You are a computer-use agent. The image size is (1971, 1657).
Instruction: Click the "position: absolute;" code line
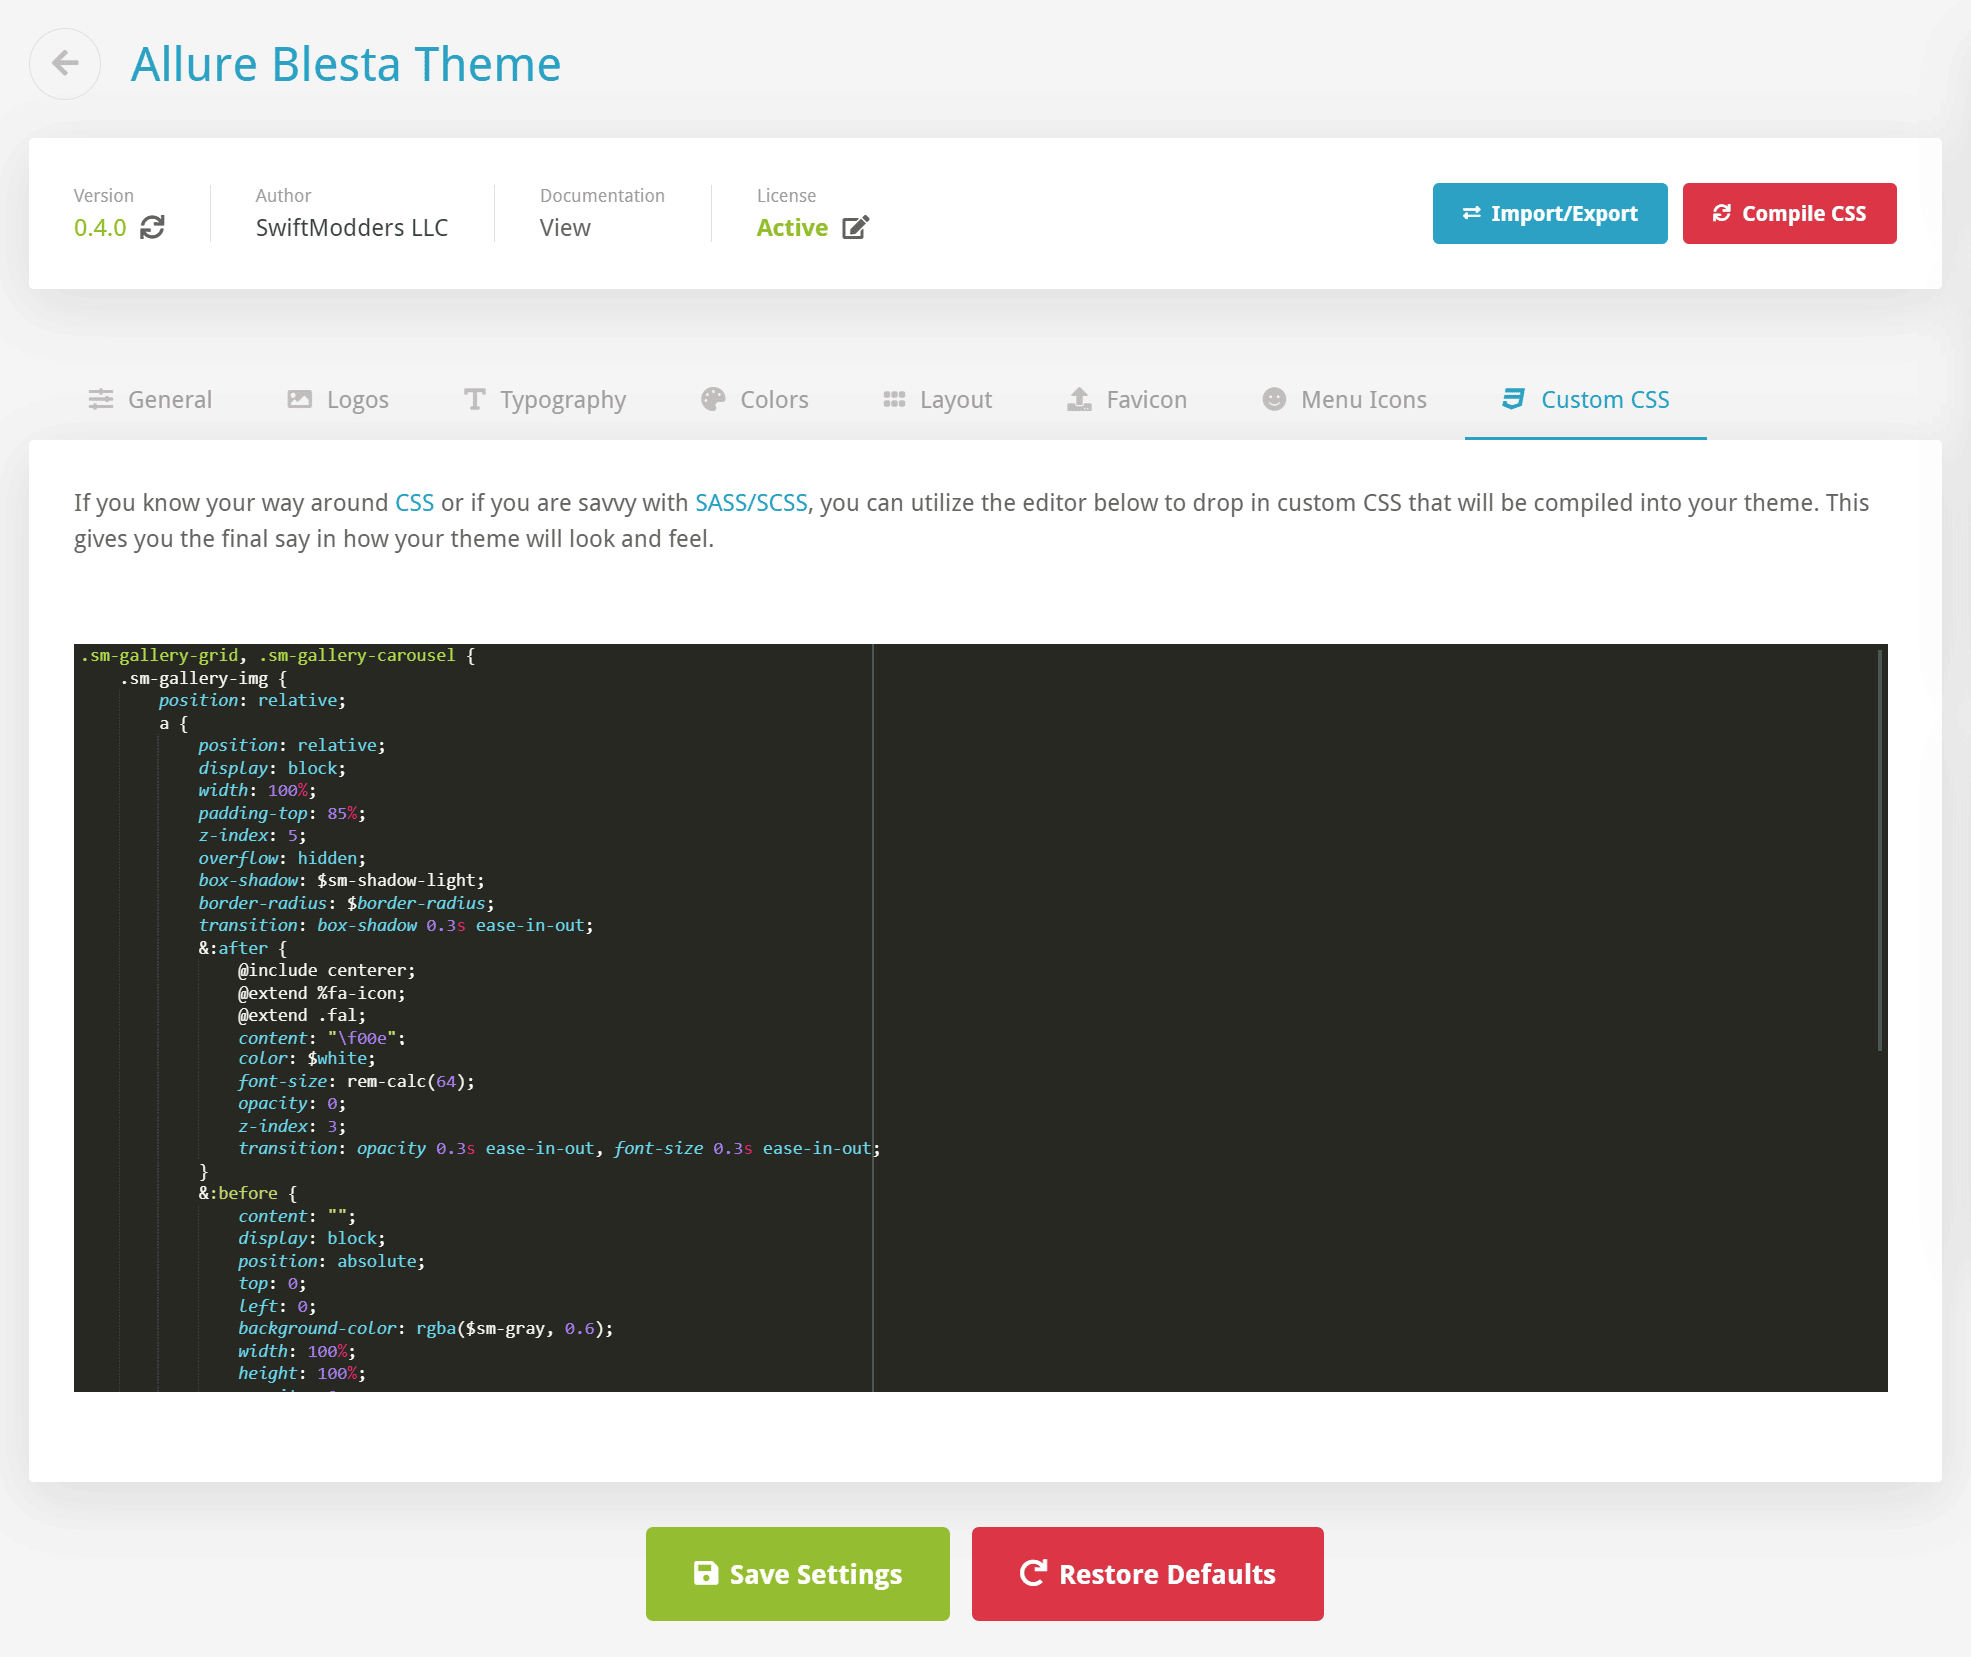click(331, 1261)
